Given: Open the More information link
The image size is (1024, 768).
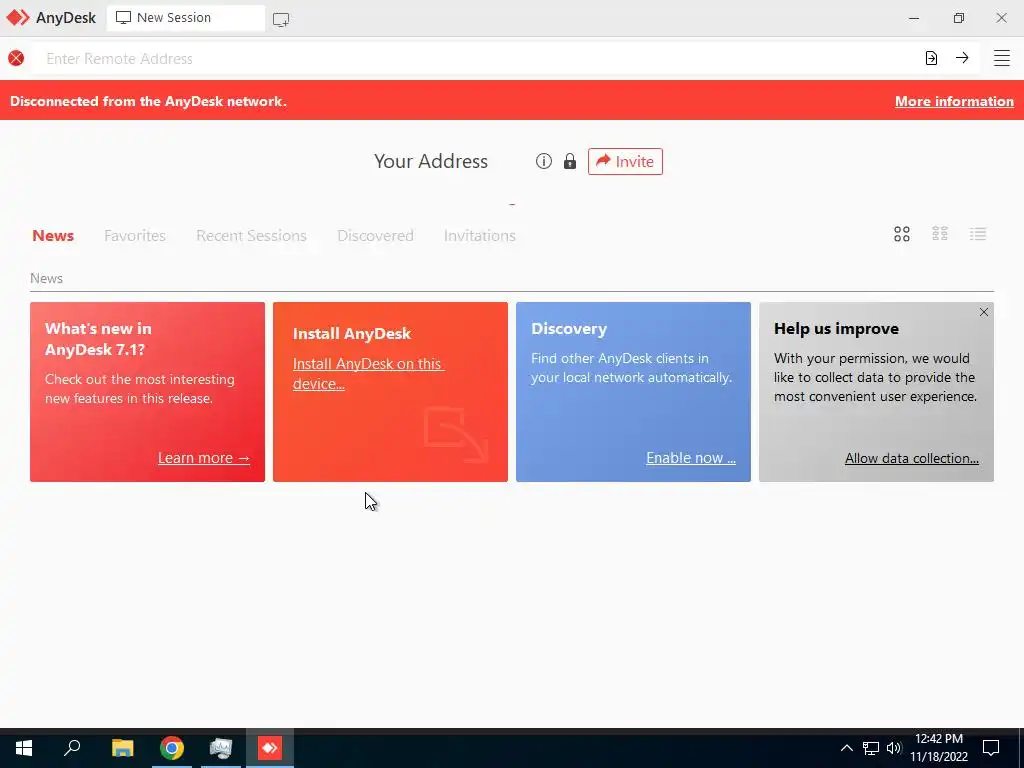Looking at the screenshot, I should [x=954, y=101].
